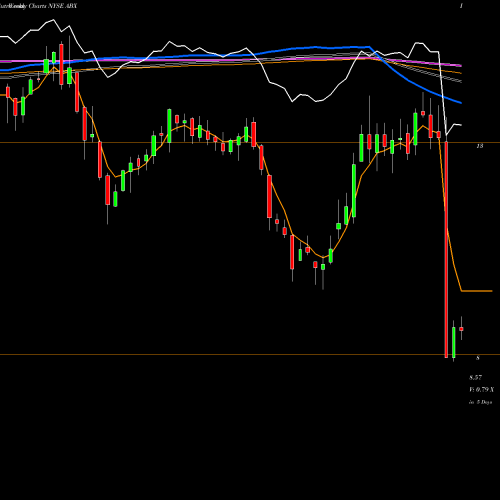Select the tall red candle spanning 13 to 8

446,249
